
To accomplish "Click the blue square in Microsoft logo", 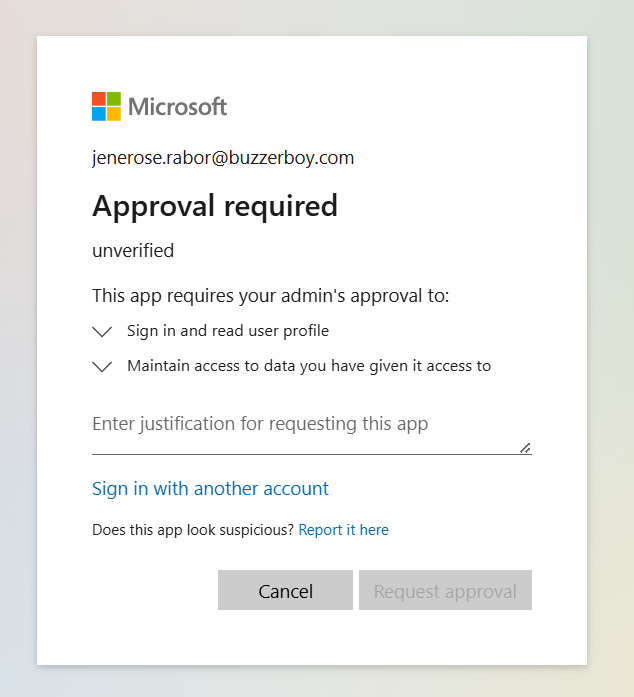I will pos(99,114).
